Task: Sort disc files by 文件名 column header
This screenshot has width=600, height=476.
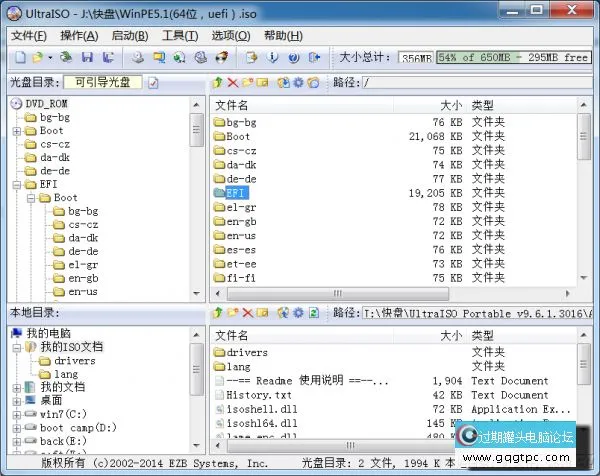Action: click(302, 105)
